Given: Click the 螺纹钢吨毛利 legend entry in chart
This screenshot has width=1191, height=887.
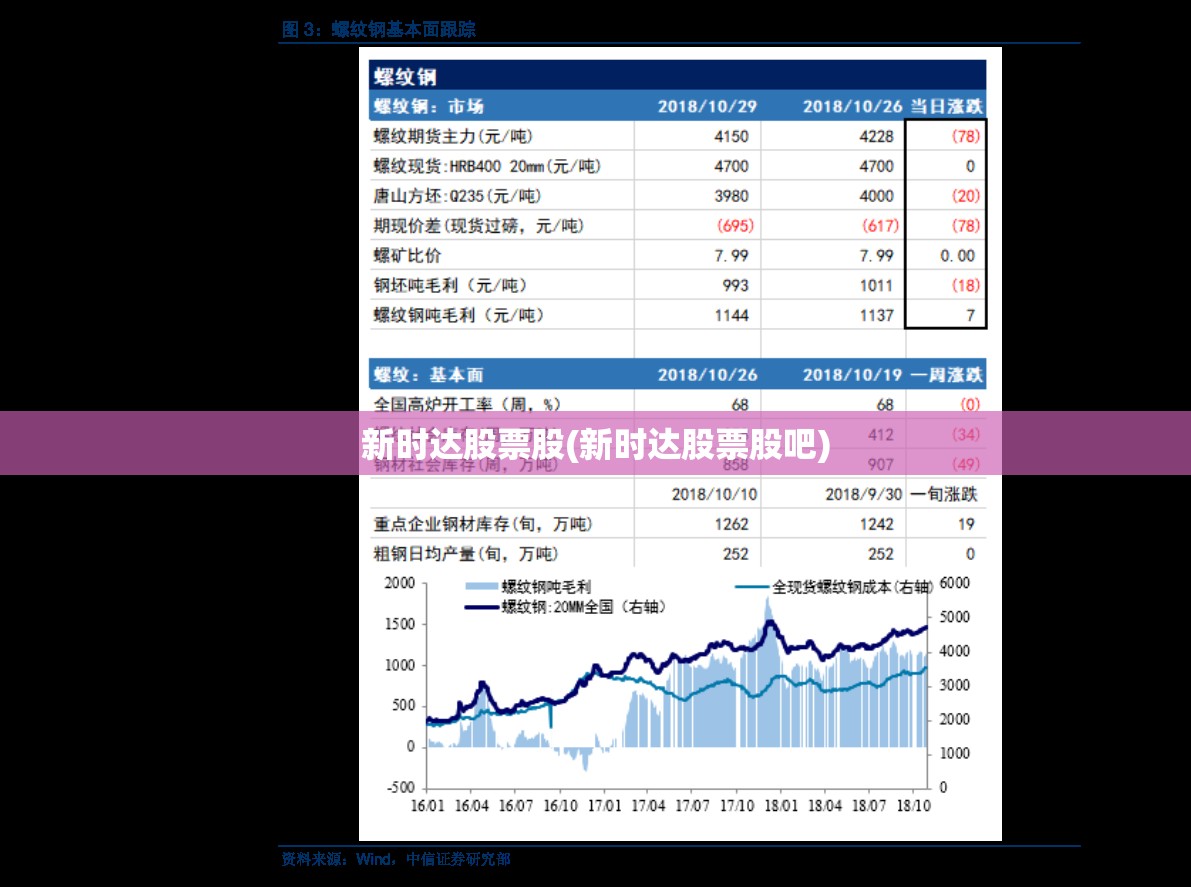Looking at the screenshot, I should coord(528,586).
